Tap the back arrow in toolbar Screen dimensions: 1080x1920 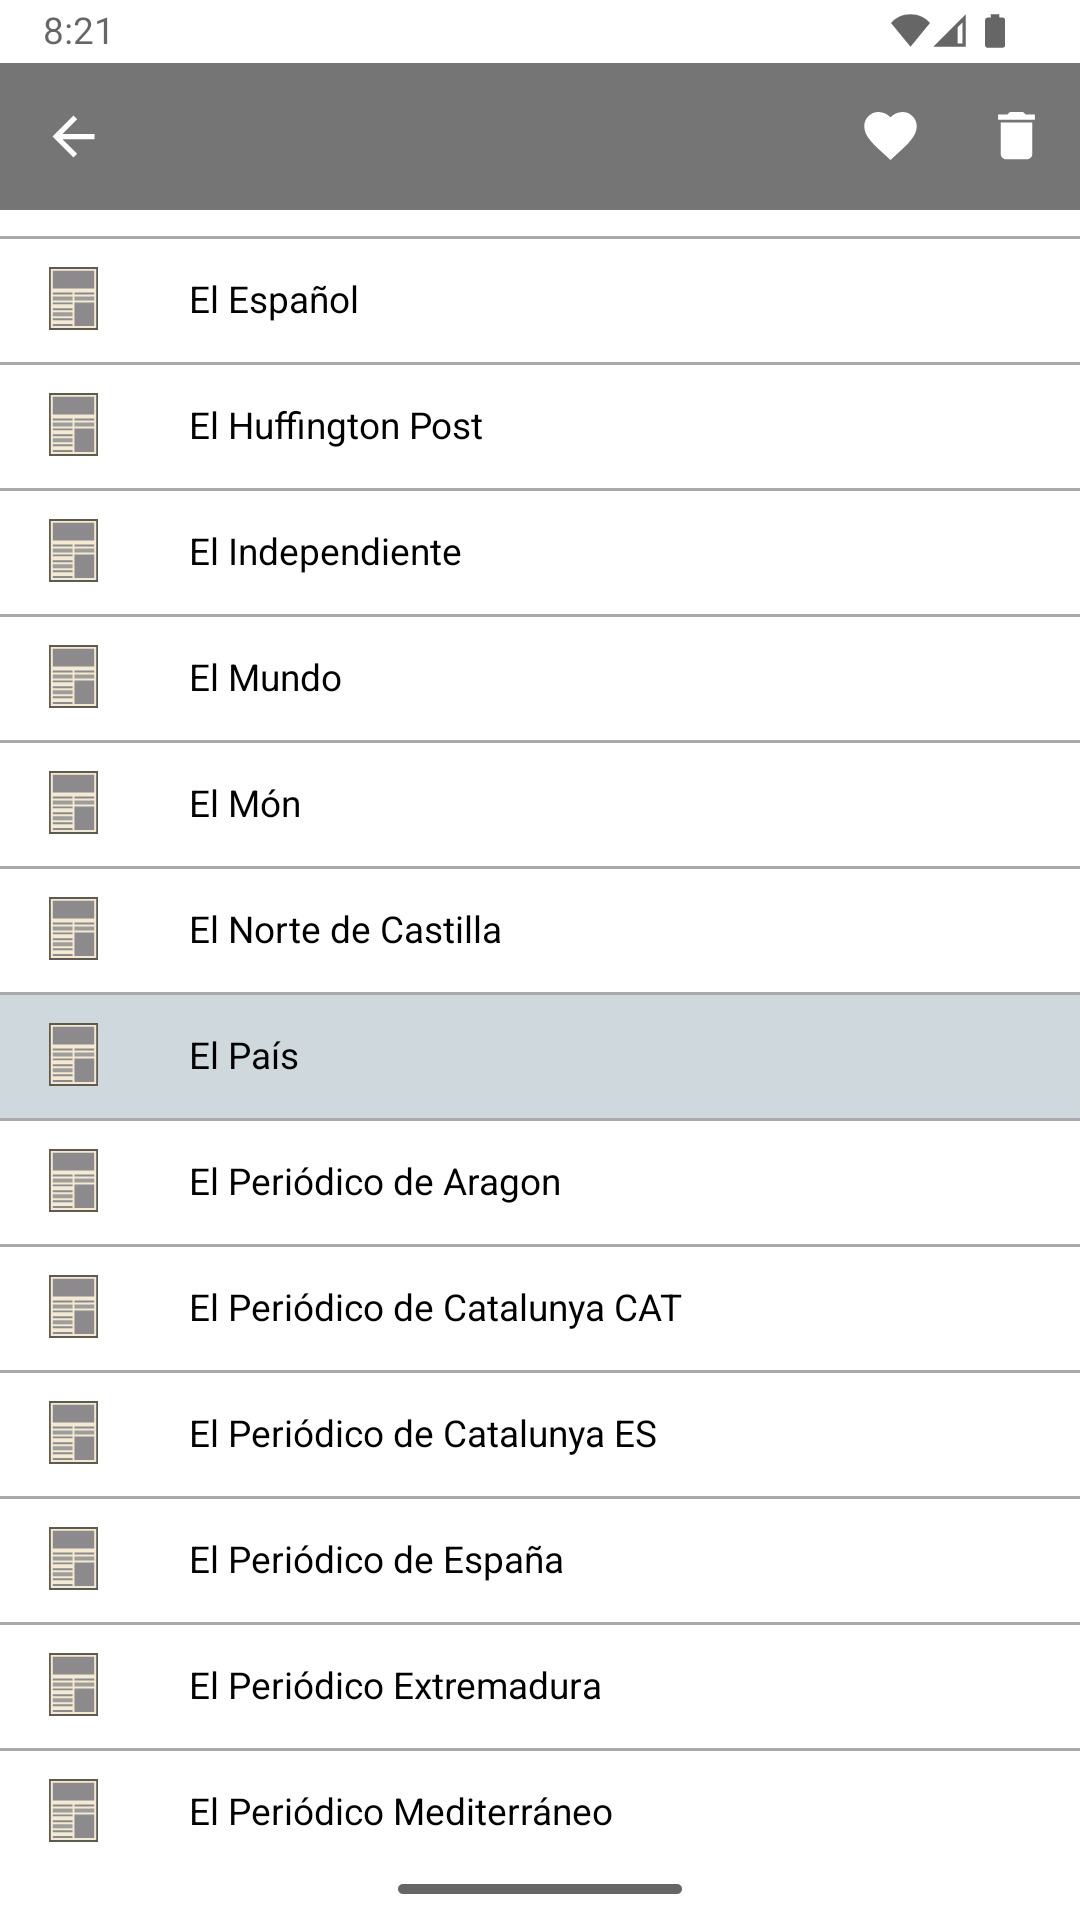point(73,136)
